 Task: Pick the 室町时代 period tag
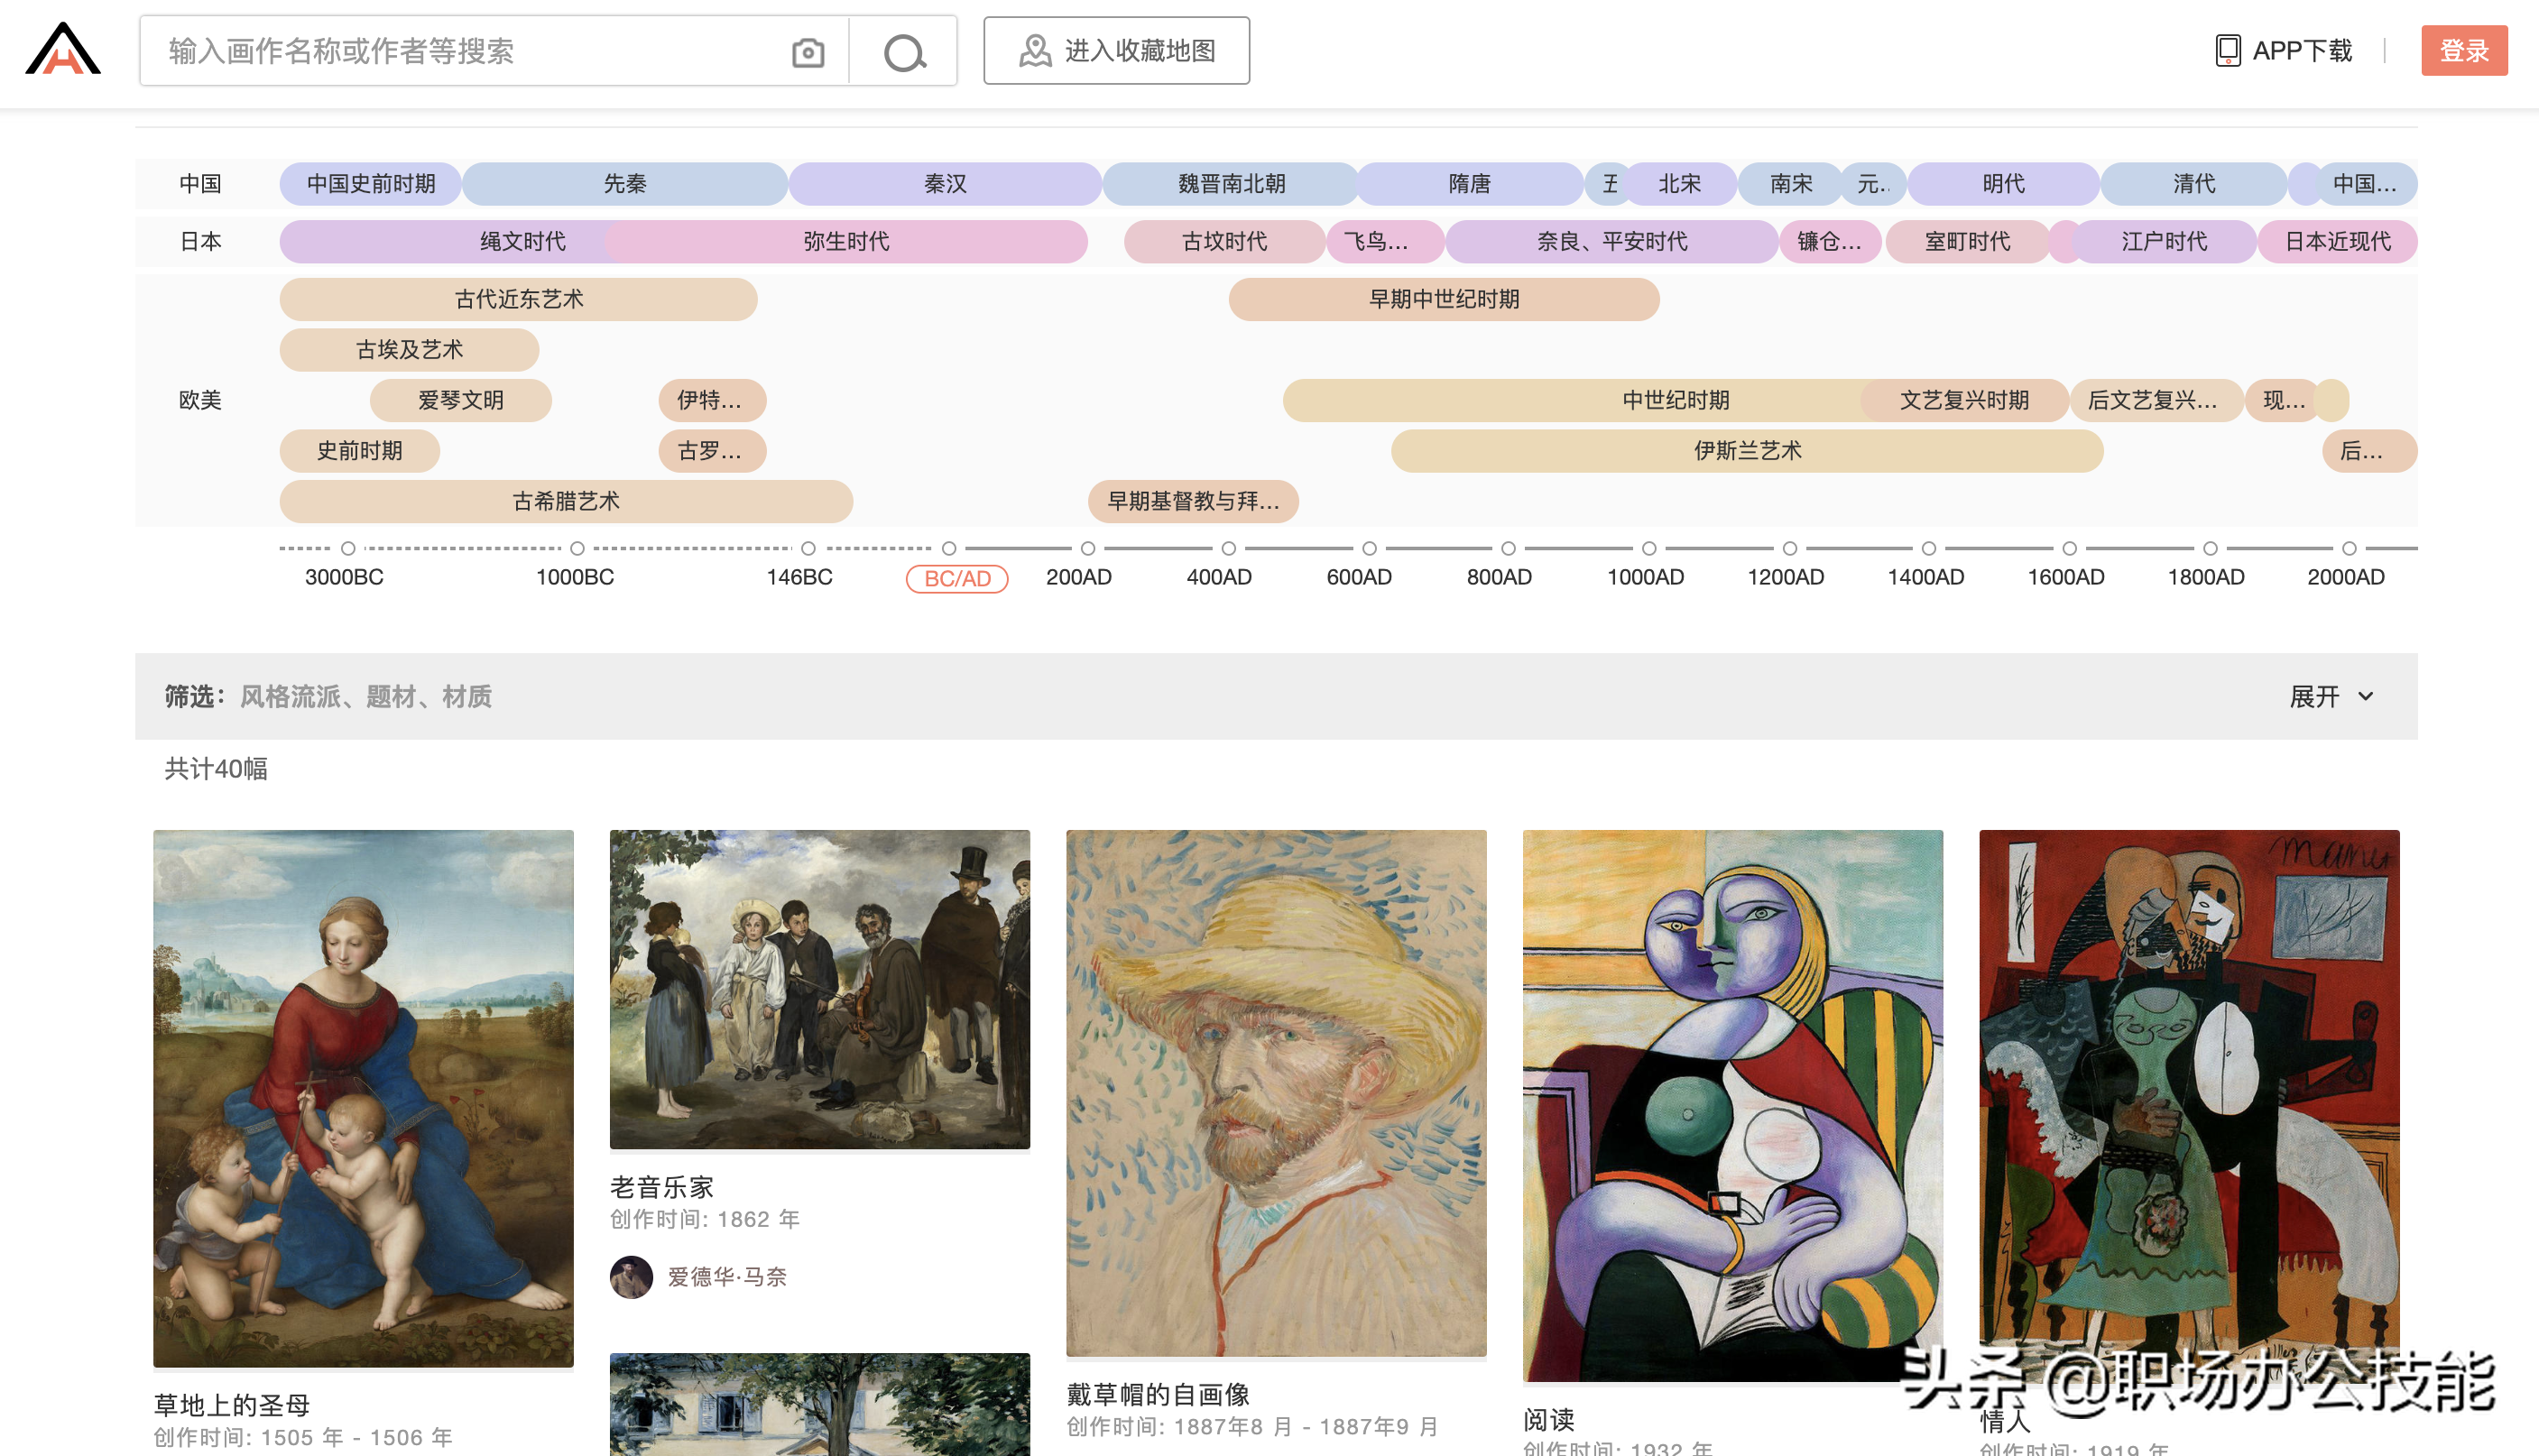(1967, 242)
